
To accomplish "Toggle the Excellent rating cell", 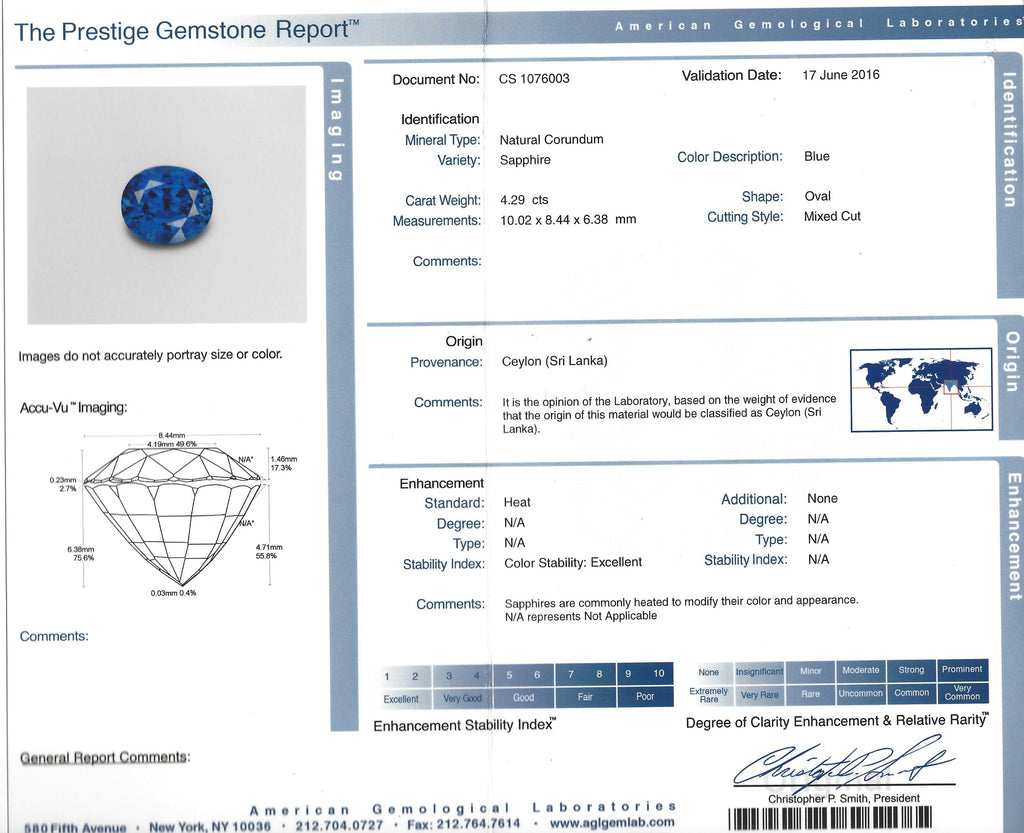I will (401, 698).
